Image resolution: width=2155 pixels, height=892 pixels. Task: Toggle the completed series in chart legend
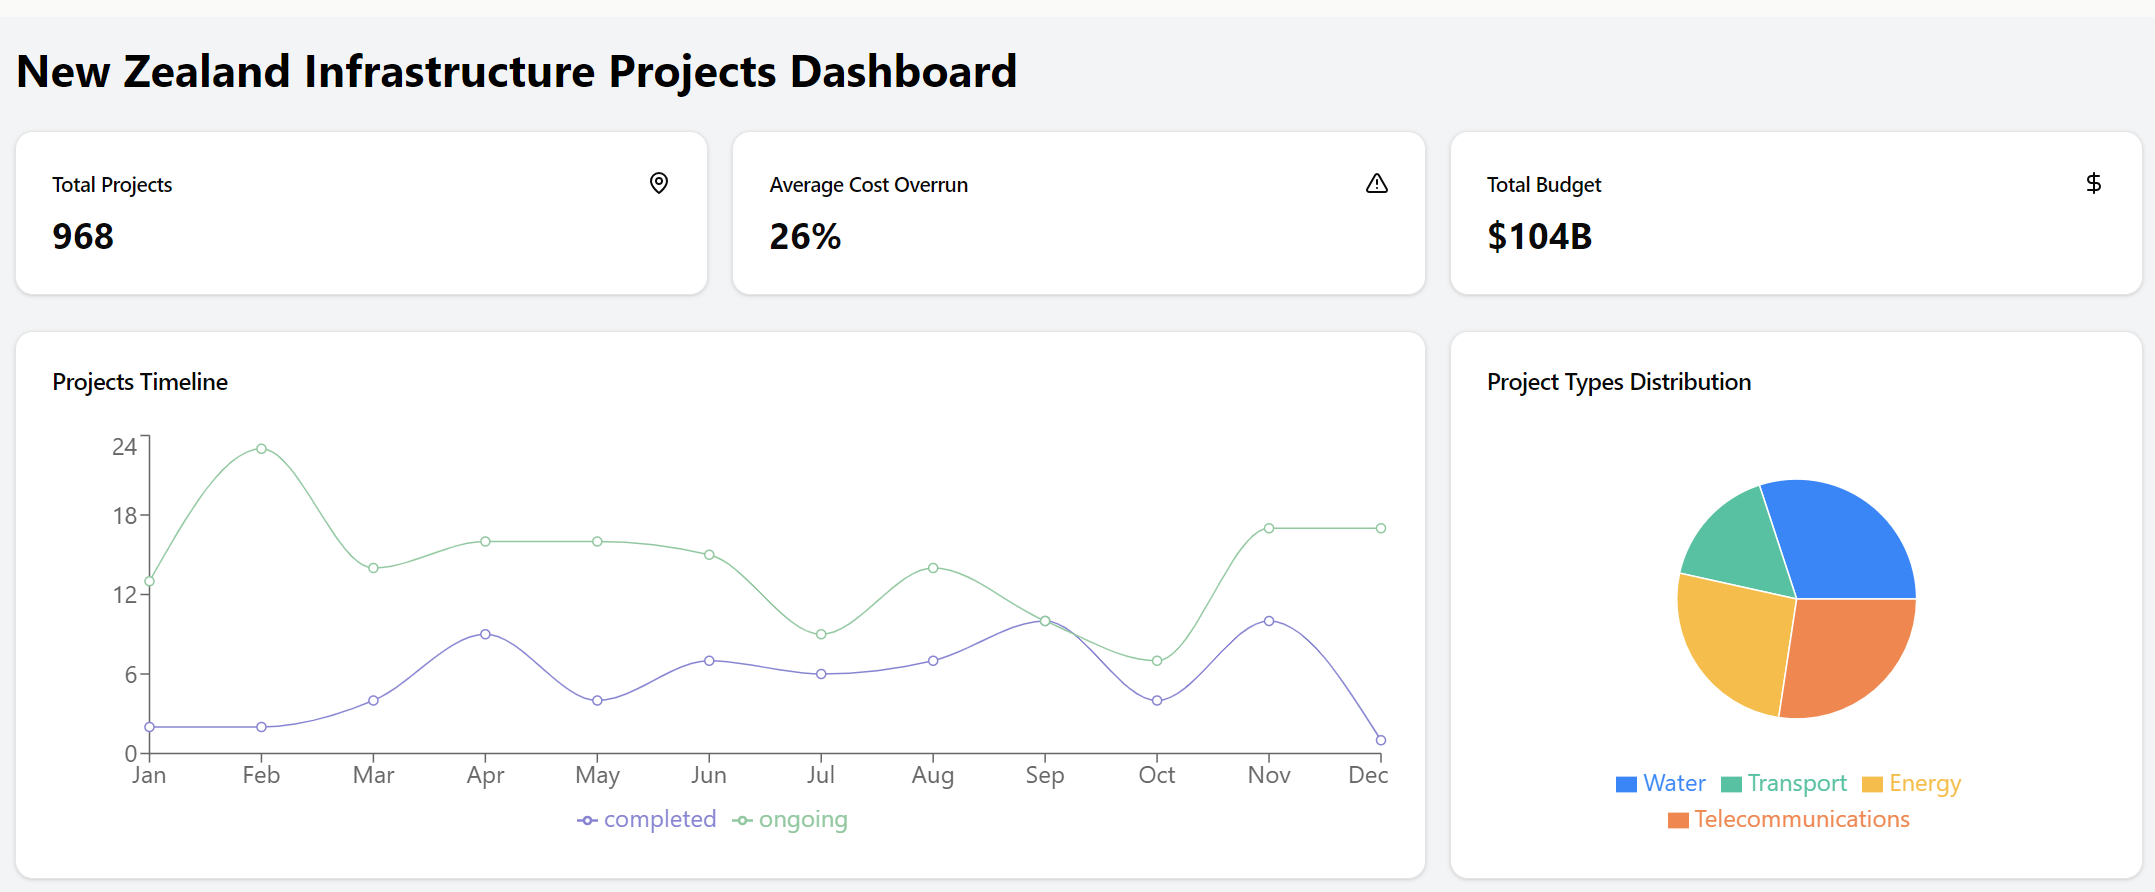click(x=647, y=820)
